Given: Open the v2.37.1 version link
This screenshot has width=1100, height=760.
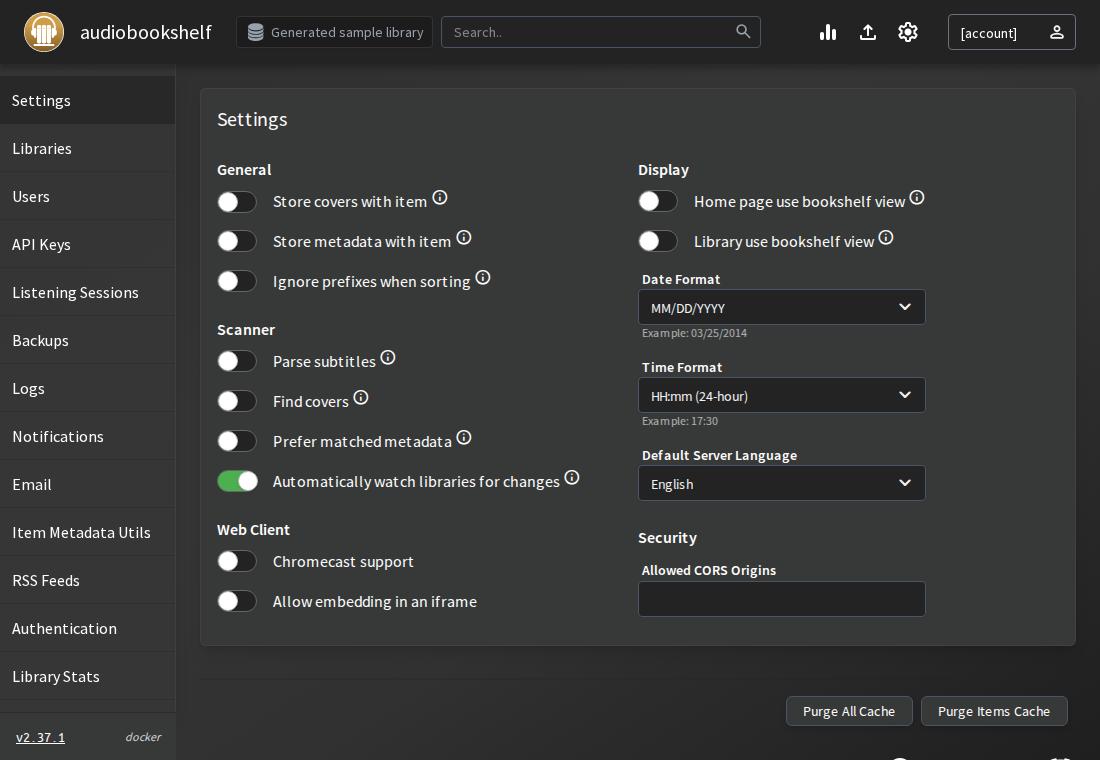Looking at the screenshot, I should click(40, 738).
